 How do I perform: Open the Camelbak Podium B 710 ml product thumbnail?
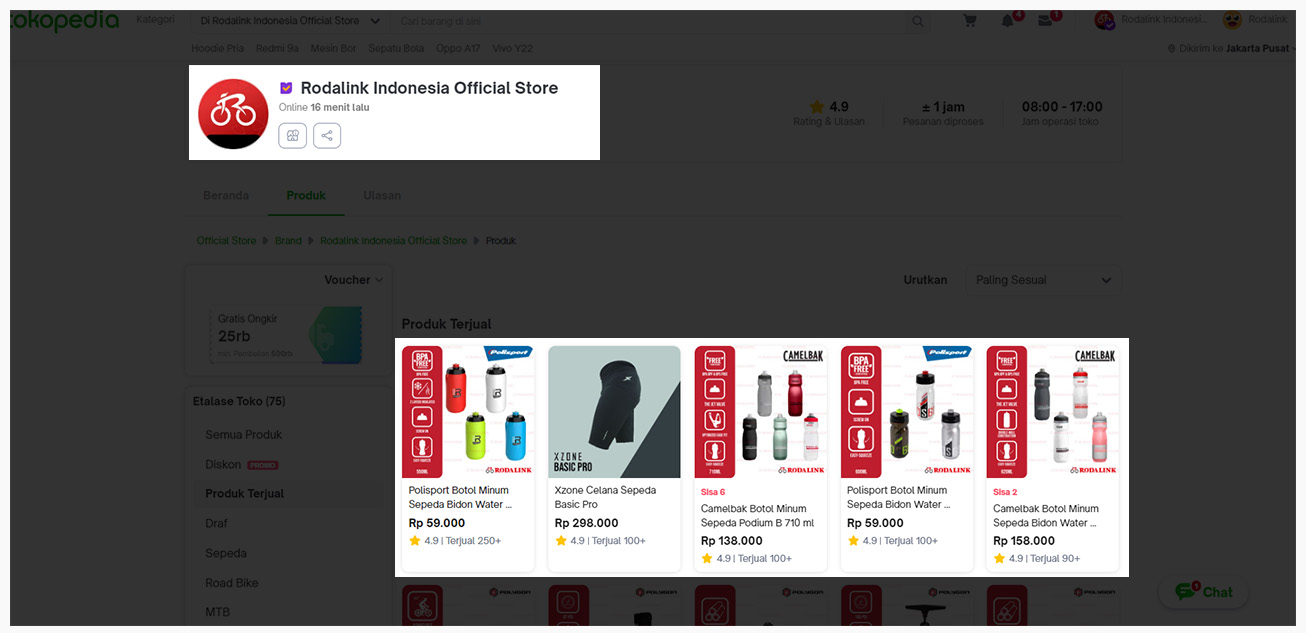760,411
